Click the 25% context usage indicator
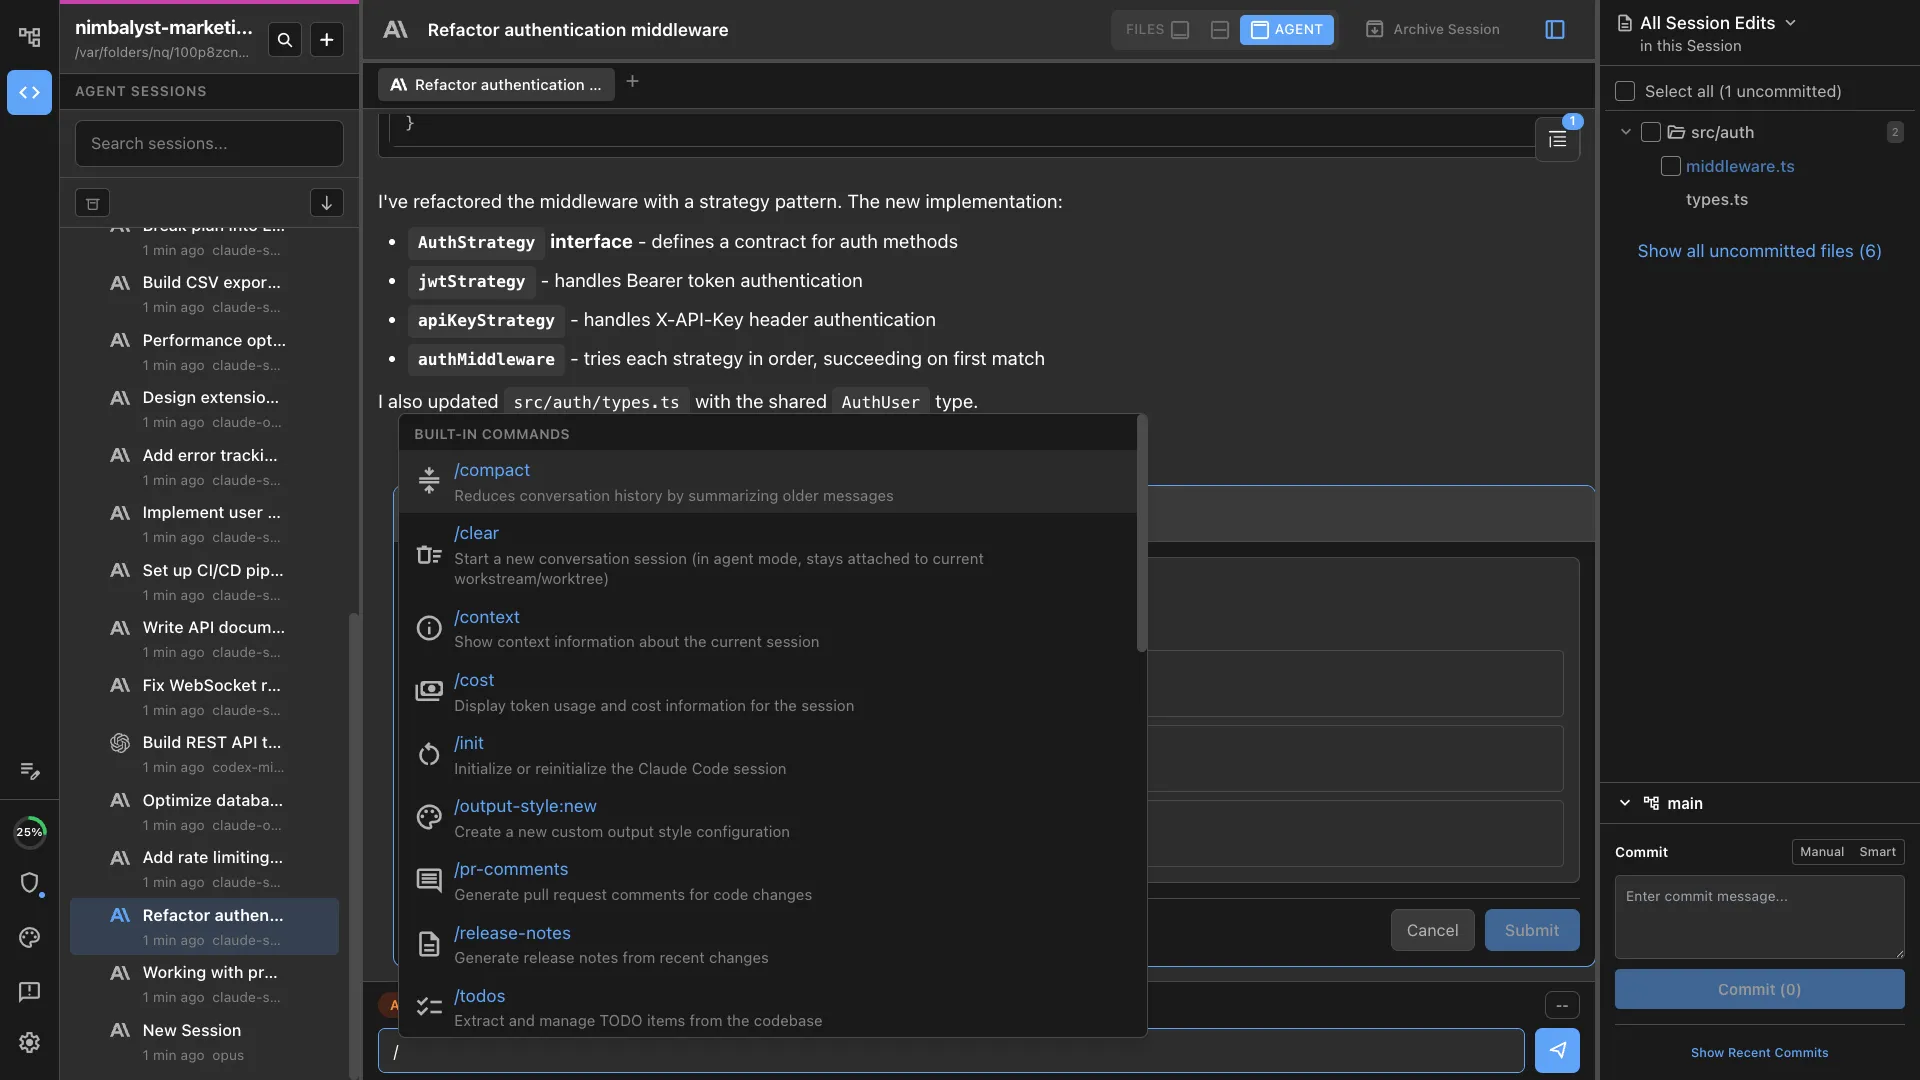 (29, 832)
